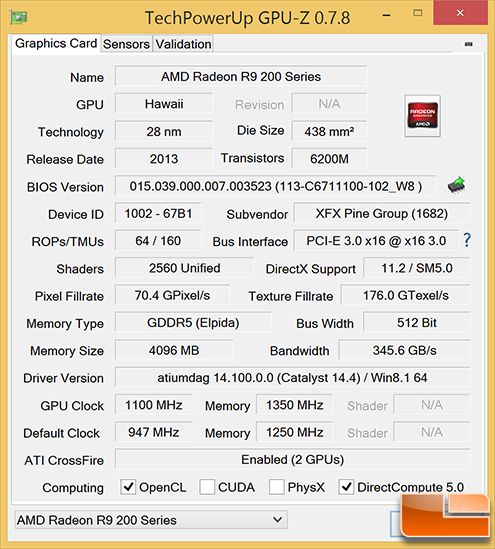Click the Radeon Graphics vendor logo
The width and height of the screenshot is (495, 549).
[423, 116]
